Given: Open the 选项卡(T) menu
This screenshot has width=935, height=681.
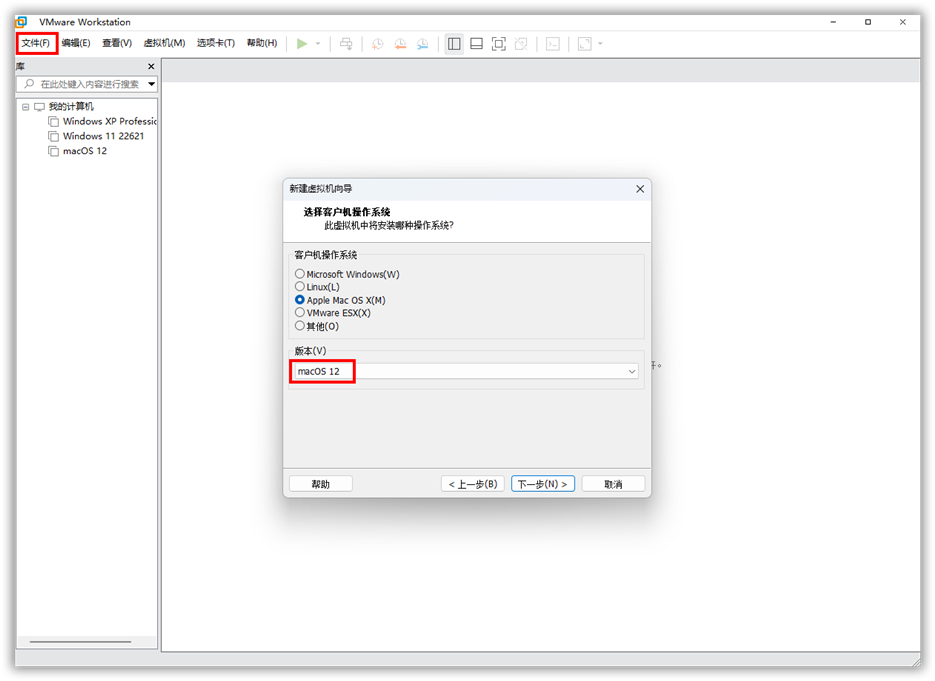Looking at the screenshot, I should pyautogui.click(x=216, y=43).
